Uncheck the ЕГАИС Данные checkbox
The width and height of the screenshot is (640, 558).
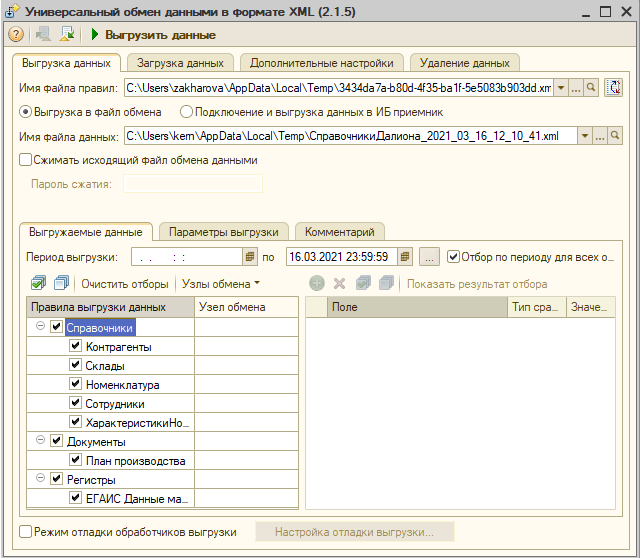tap(75, 498)
